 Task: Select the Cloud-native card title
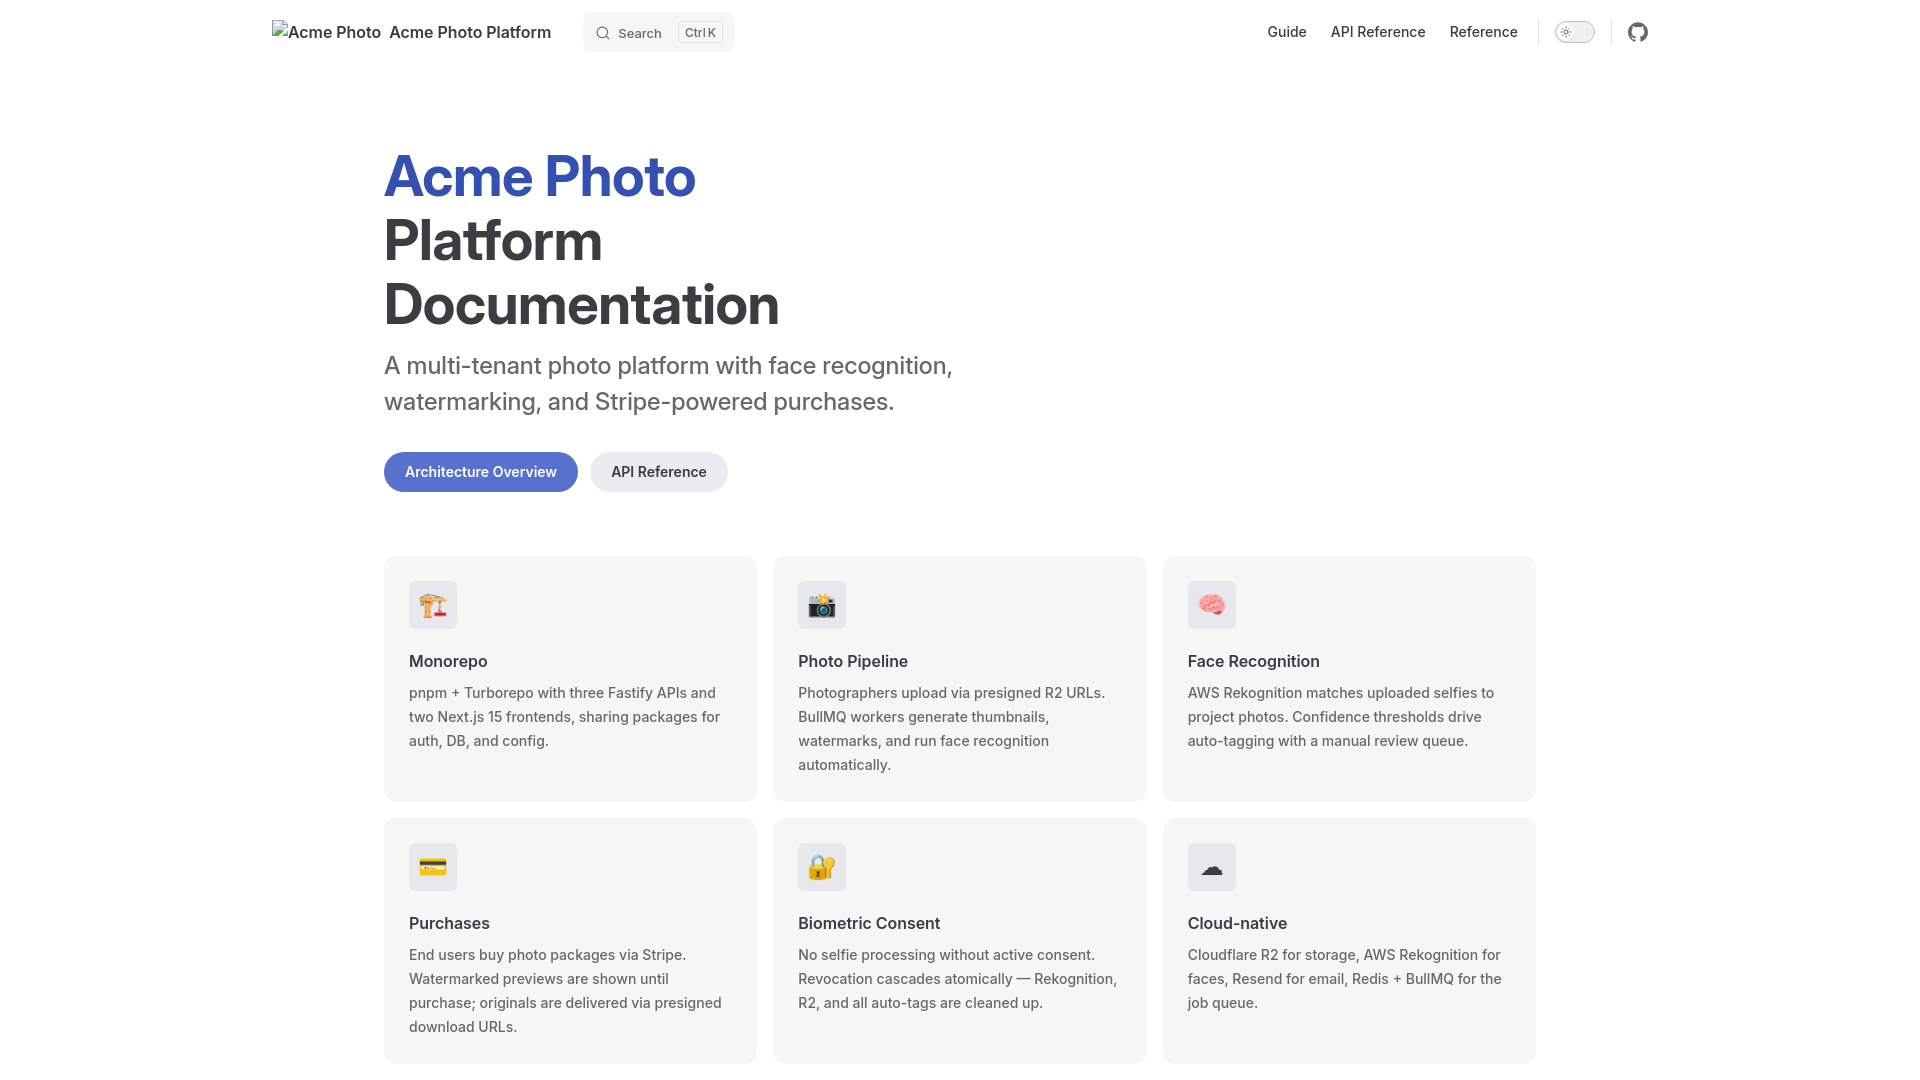coord(1237,923)
